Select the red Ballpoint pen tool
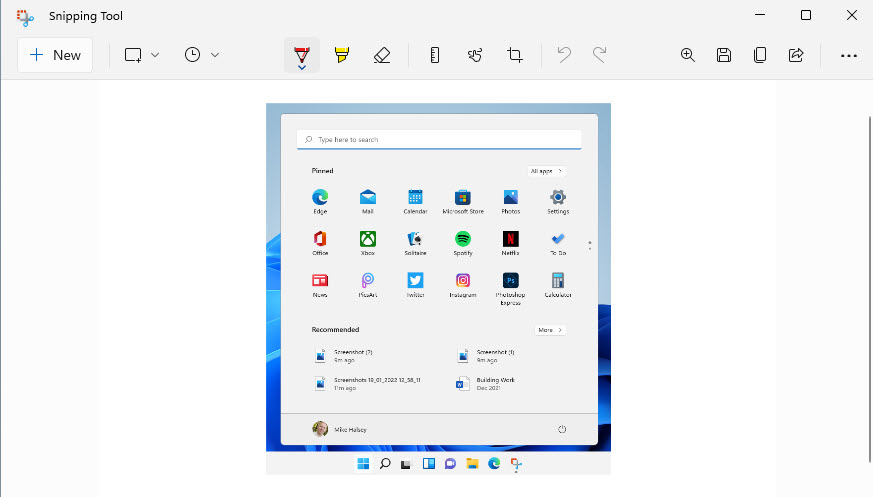 (x=301, y=55)
